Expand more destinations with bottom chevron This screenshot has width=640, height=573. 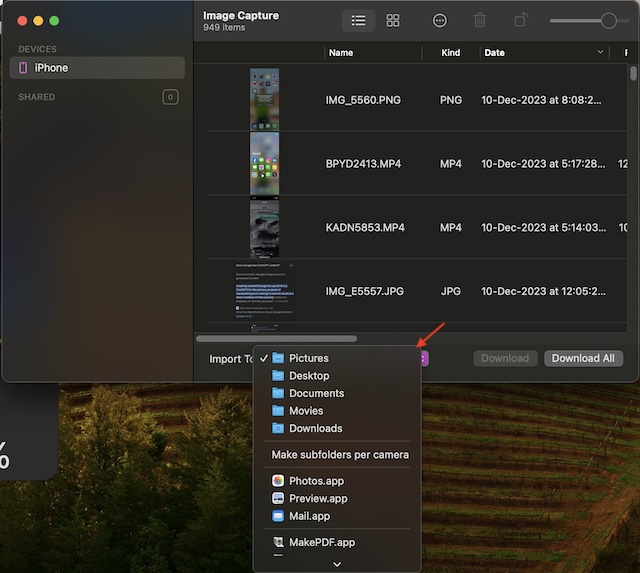[x=337, y=564]
